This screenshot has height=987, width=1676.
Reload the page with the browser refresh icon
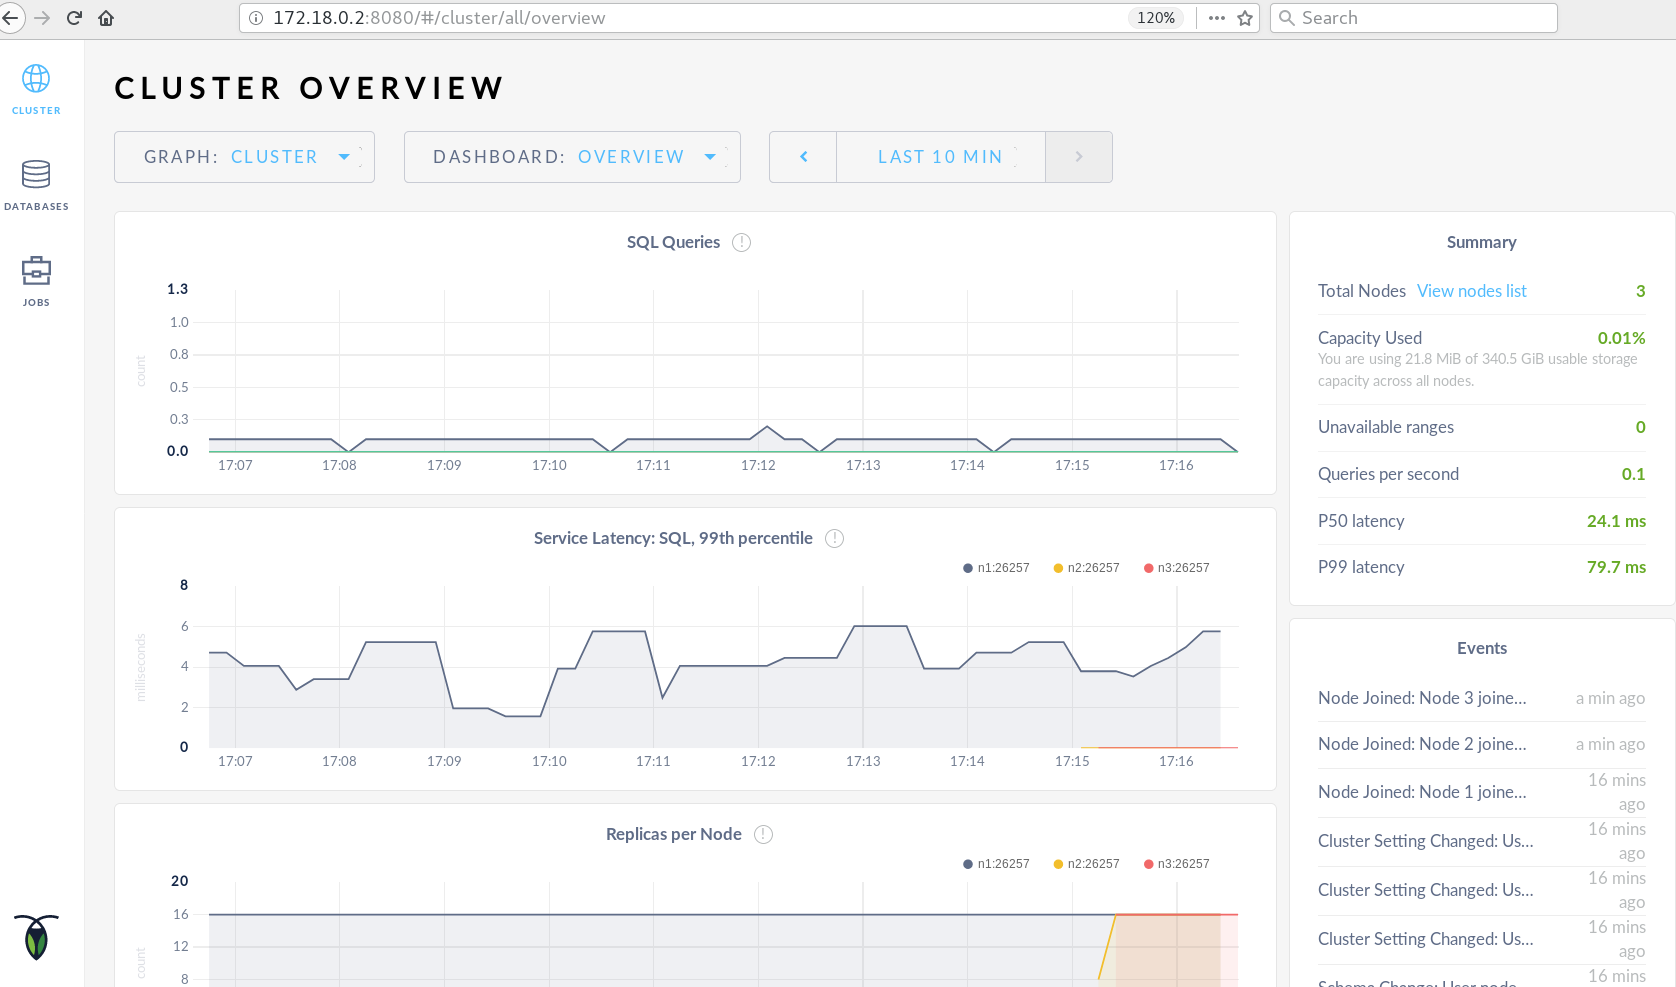[74, 18]
